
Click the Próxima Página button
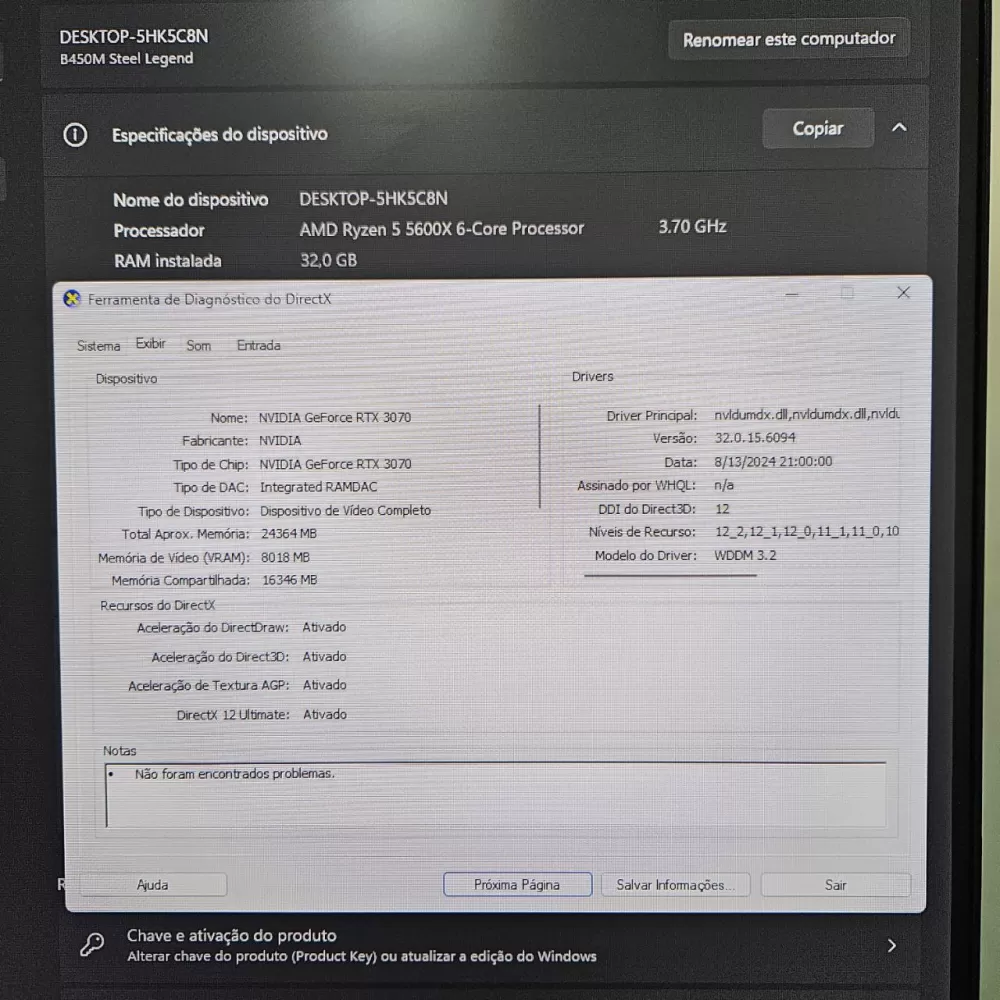[517, 885]
